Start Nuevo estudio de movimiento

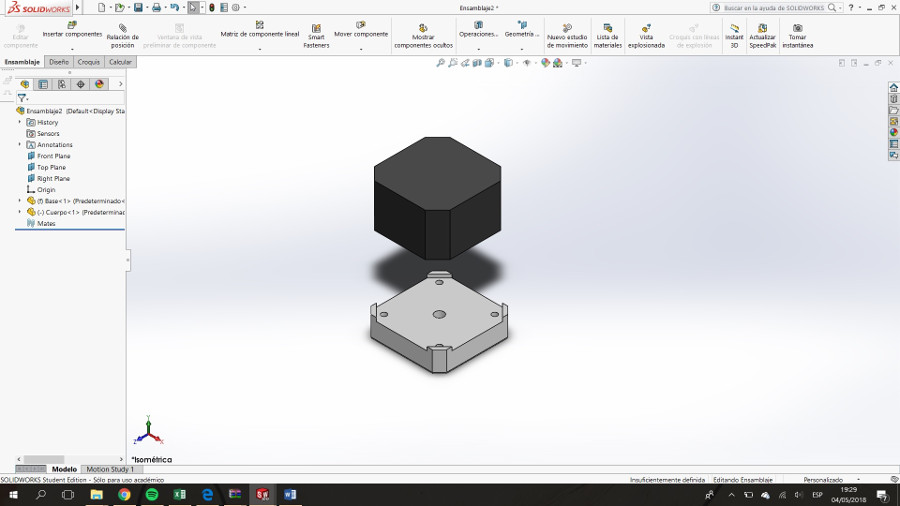567,36
